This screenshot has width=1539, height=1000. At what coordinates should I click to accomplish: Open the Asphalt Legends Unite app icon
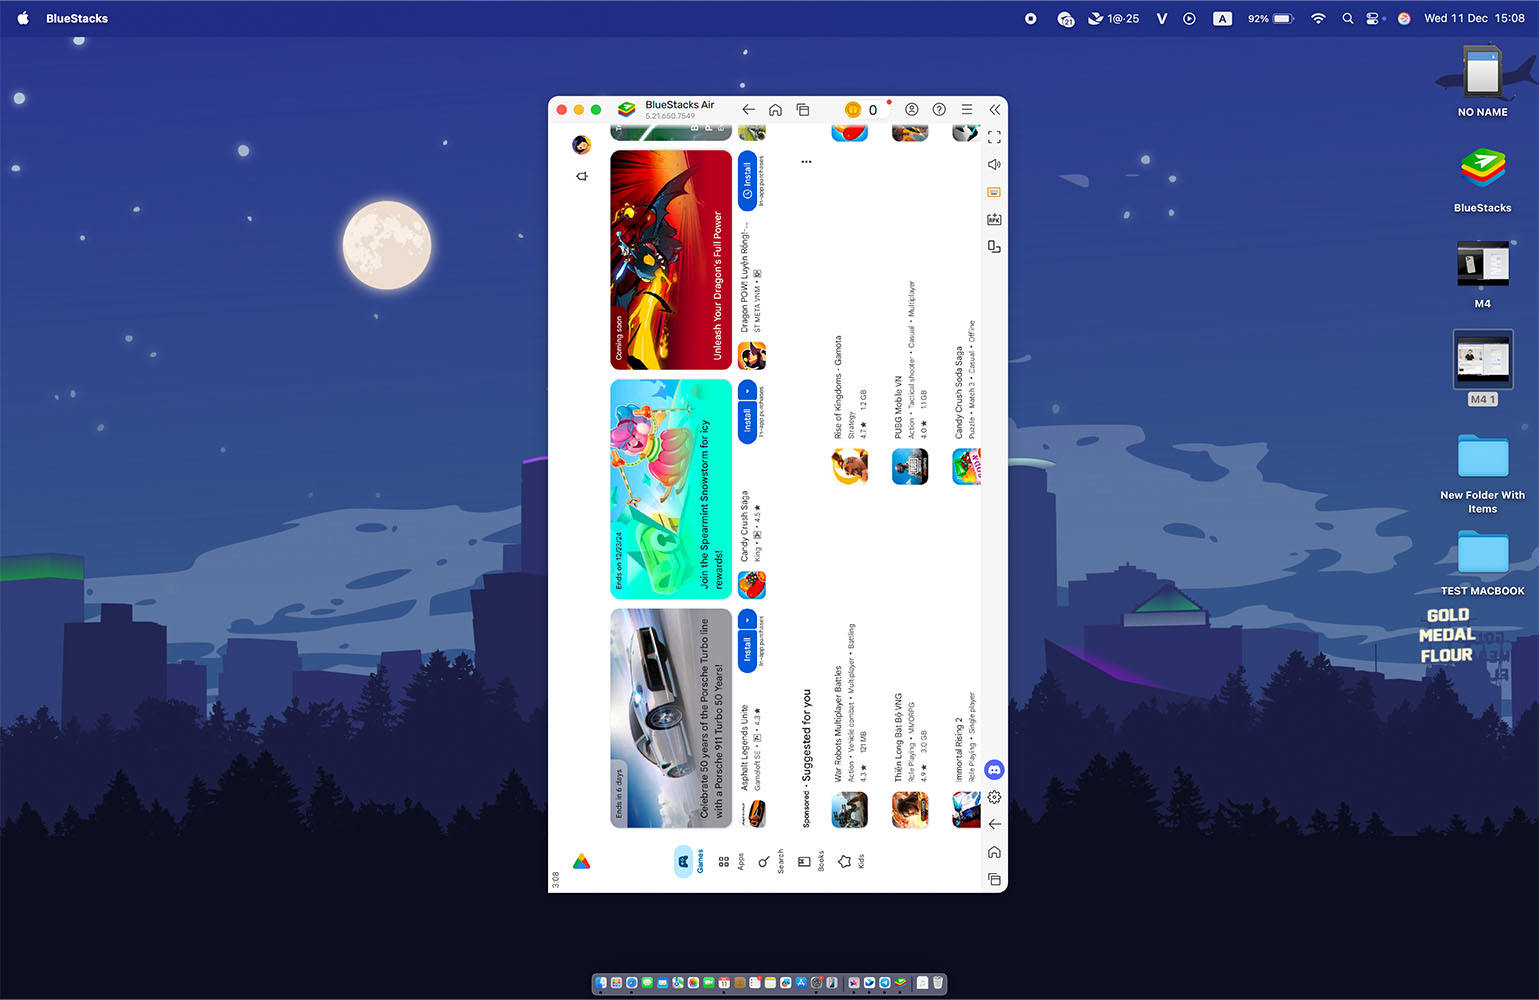coord(752,814)
